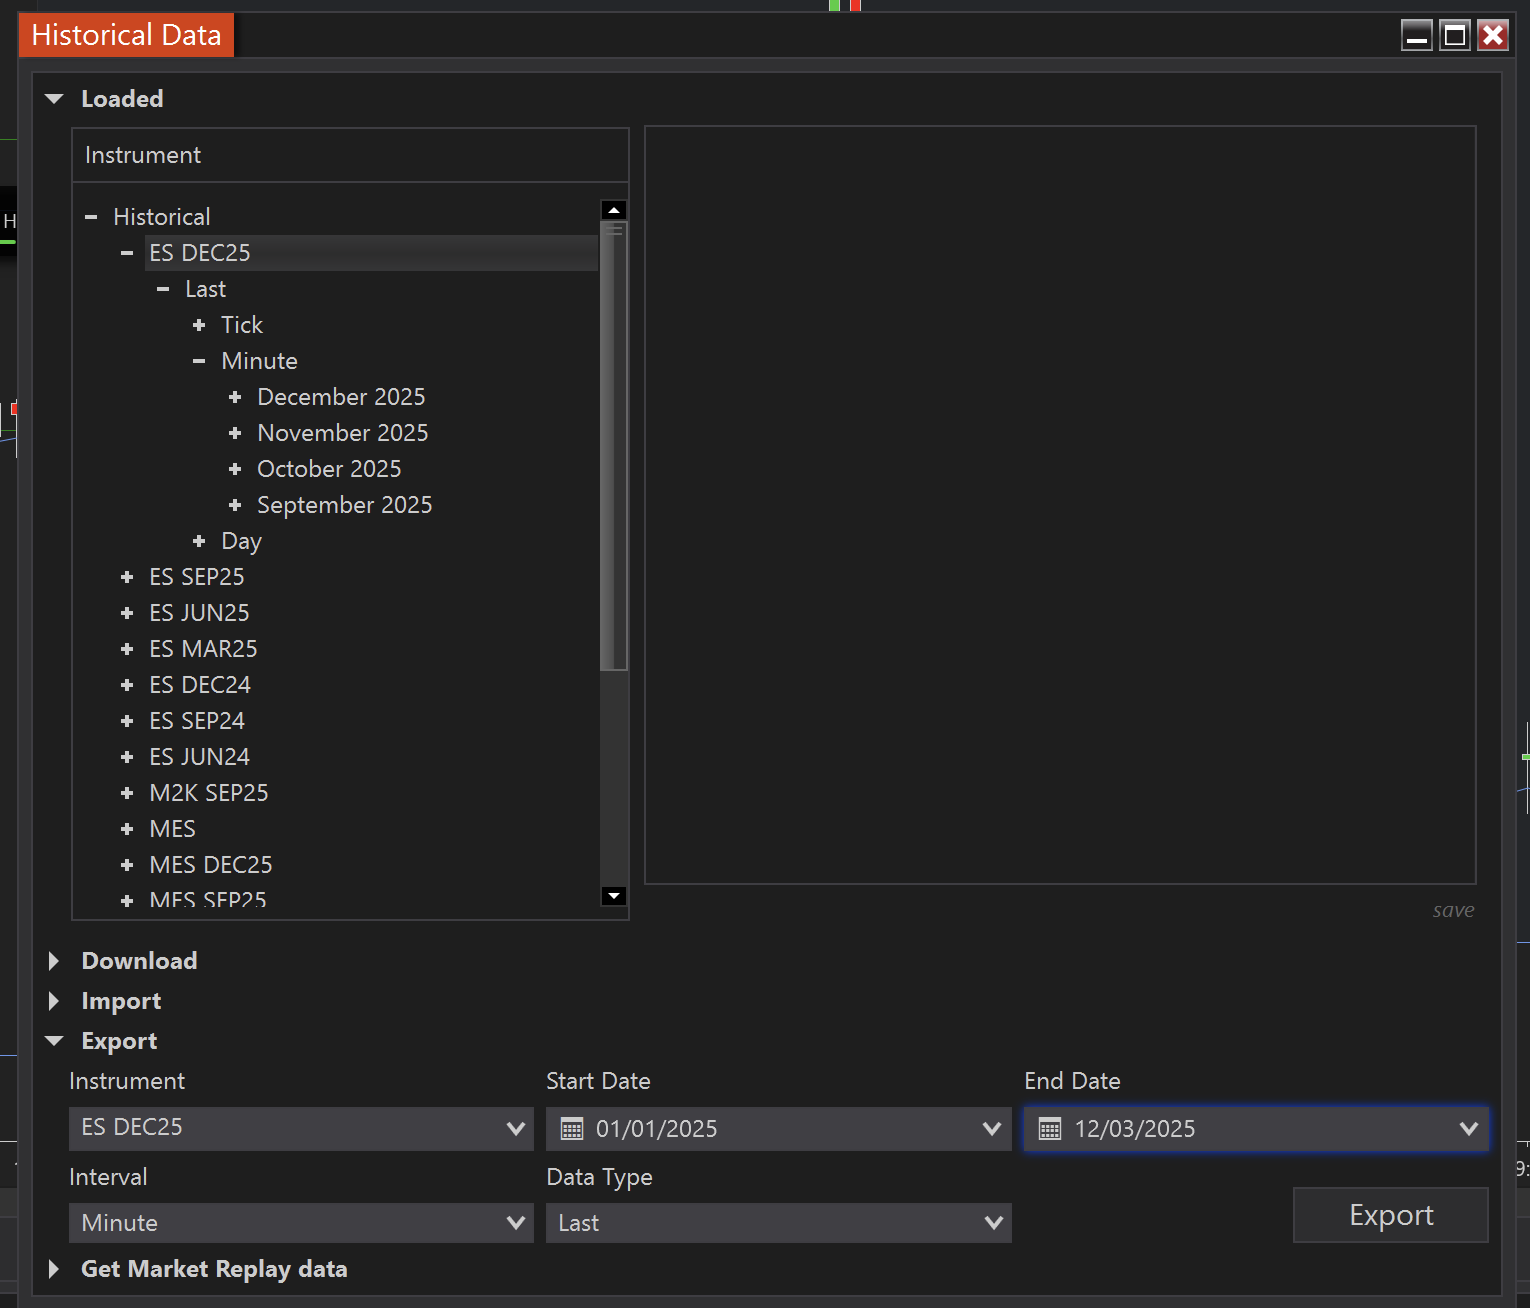Open the Data Type dropdown
The width and height of the screenshot is (1530, 1308).
tap(993, 1223)
